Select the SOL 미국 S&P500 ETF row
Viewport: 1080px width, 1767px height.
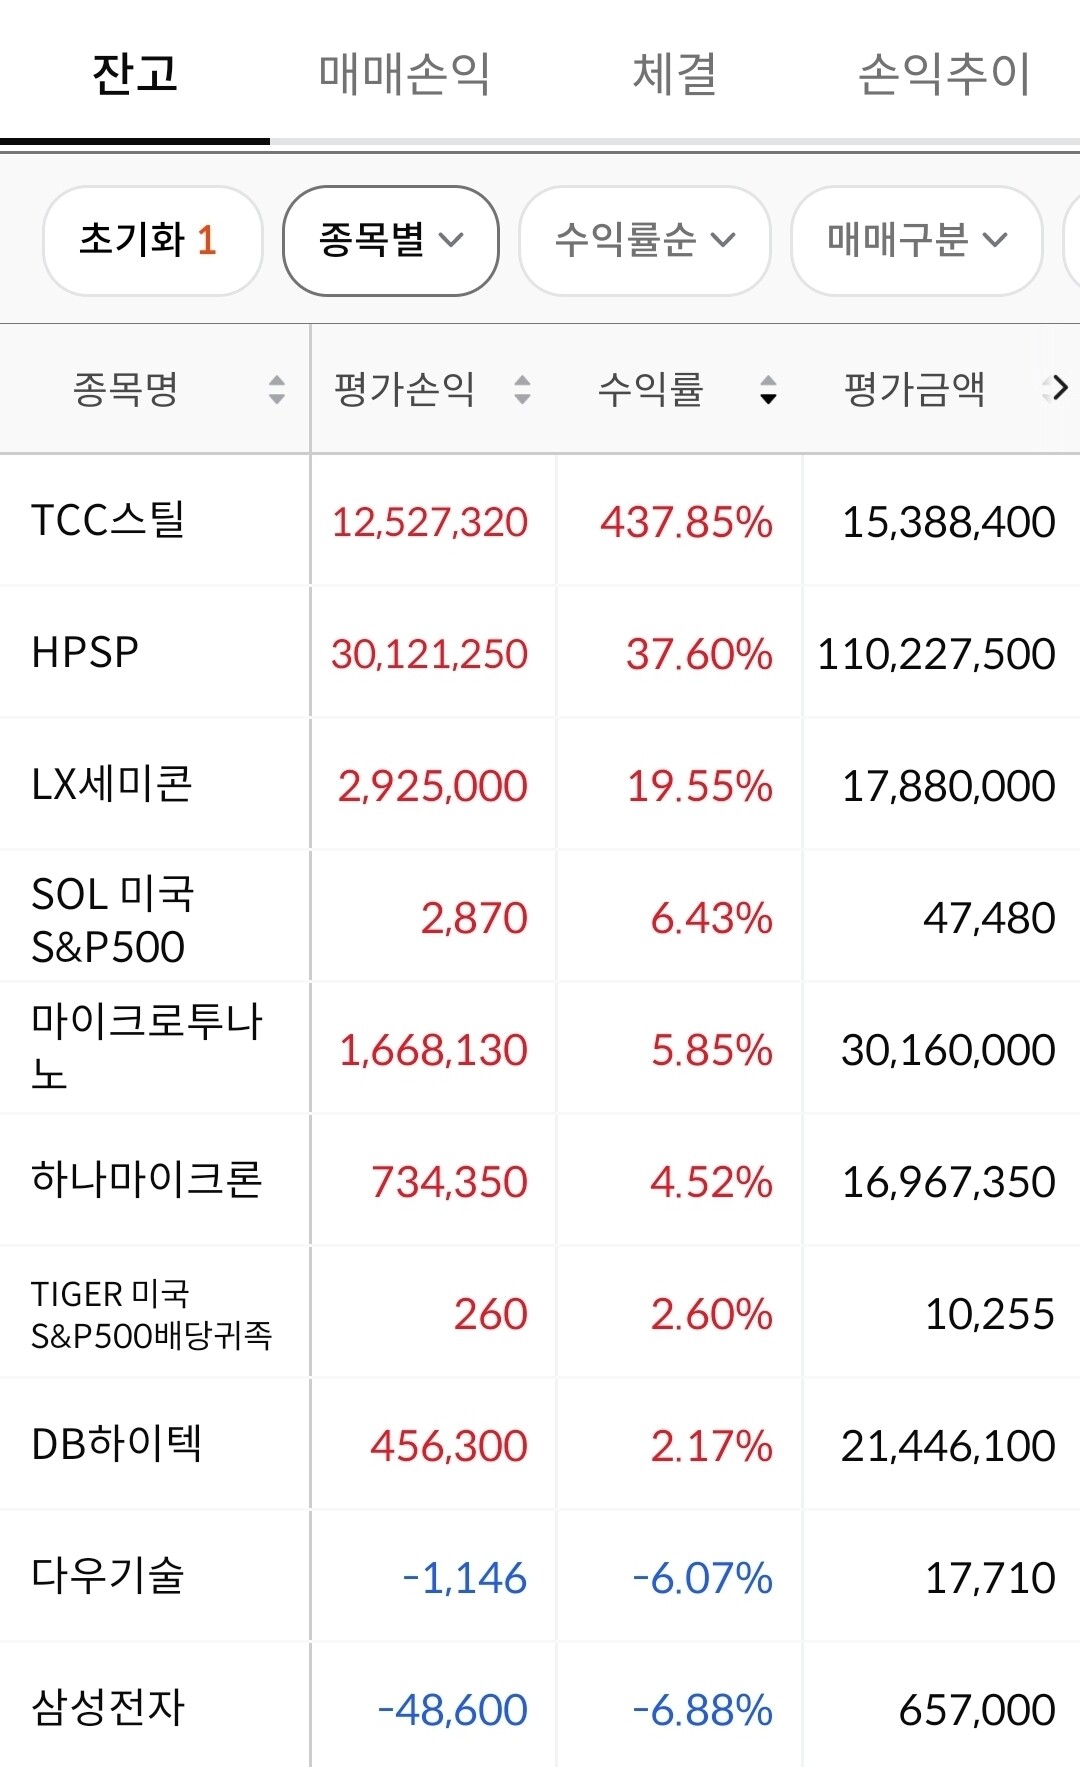115,916
